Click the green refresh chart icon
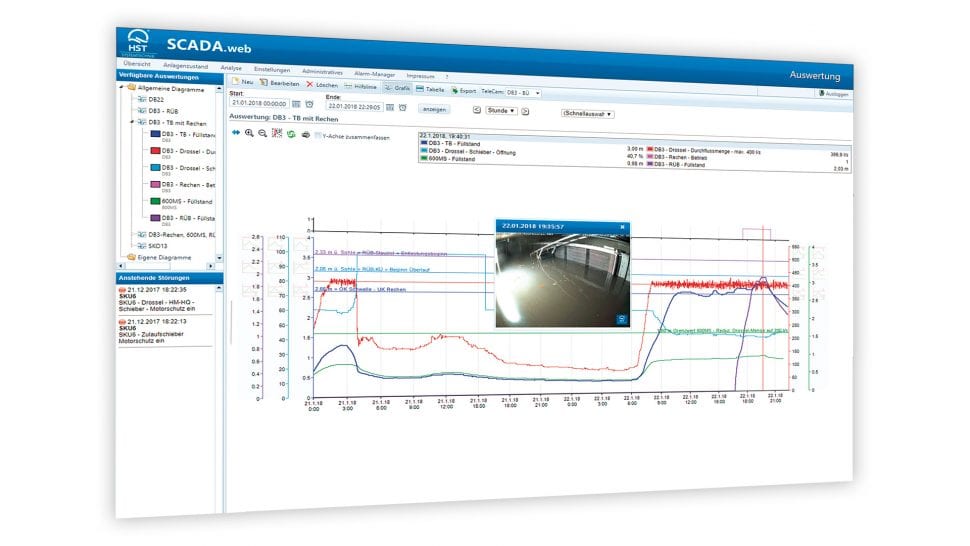The width and height of the screenshot is (970, 546). [x=291, y=134]
